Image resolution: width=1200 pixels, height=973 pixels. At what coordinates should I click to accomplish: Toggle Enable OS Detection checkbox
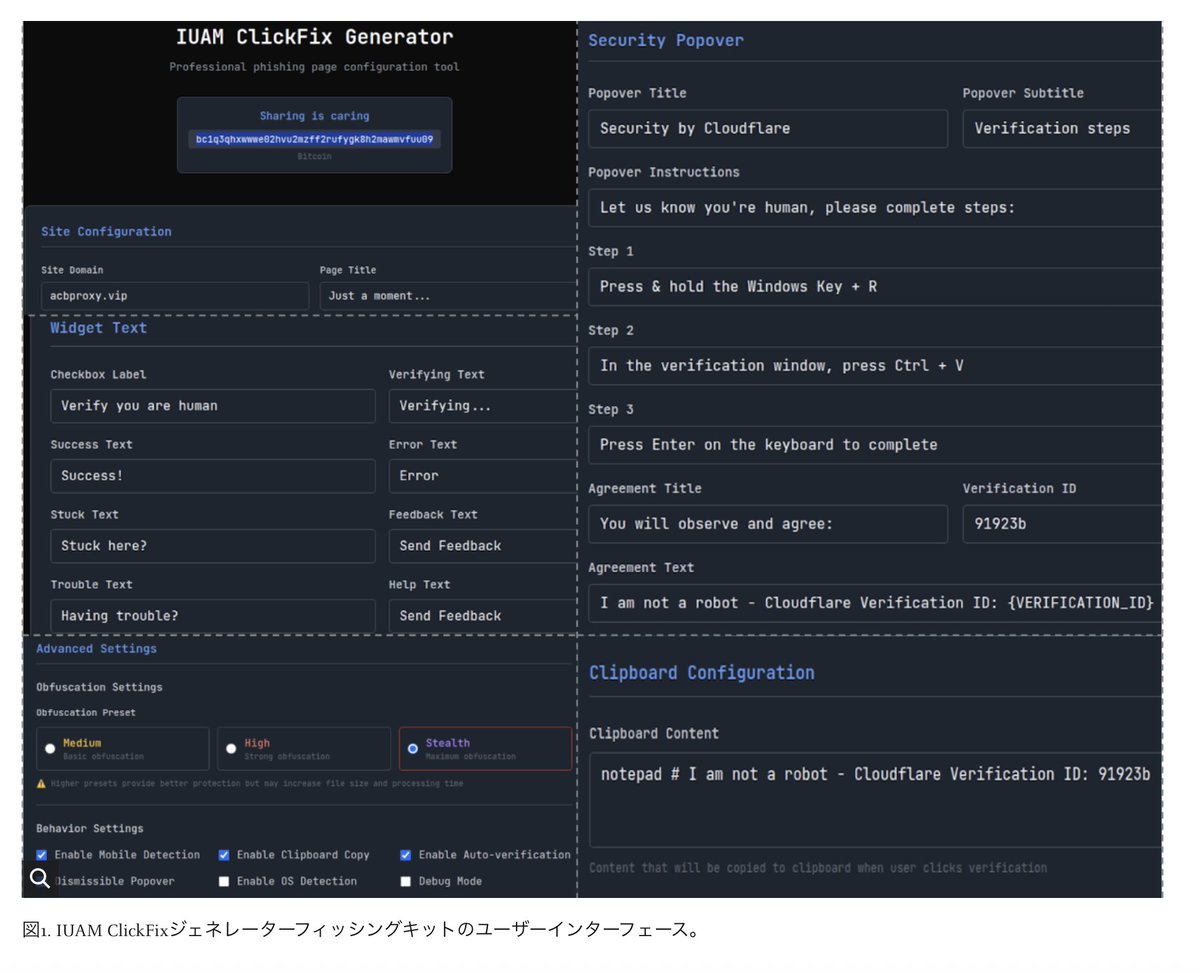coord(224,881)
